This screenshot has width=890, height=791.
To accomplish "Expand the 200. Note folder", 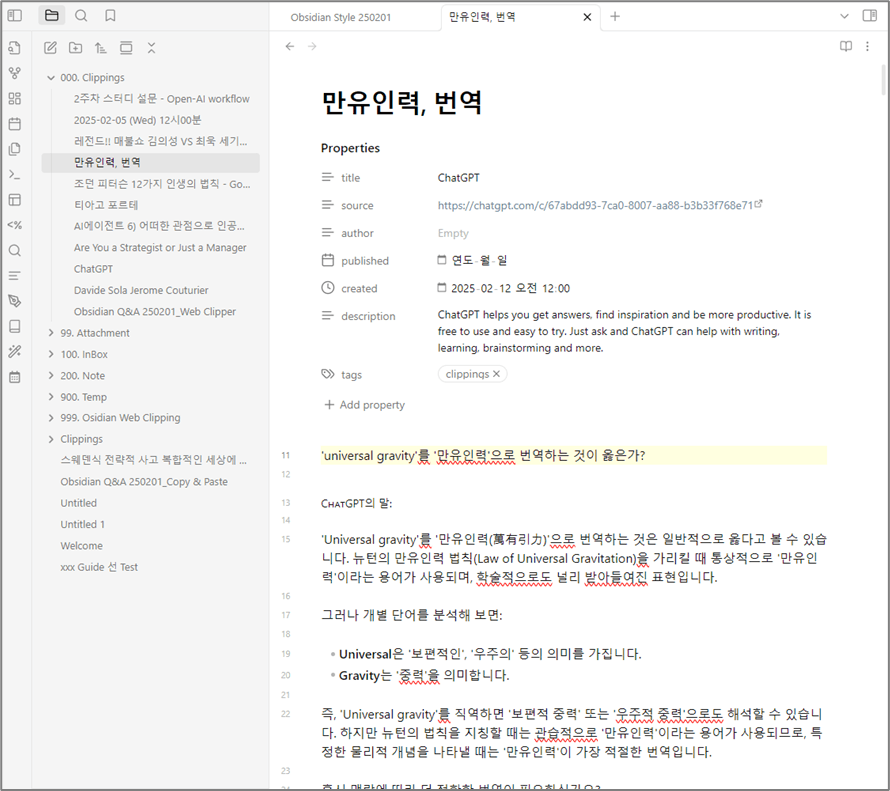I will click(x=51, y=375).
